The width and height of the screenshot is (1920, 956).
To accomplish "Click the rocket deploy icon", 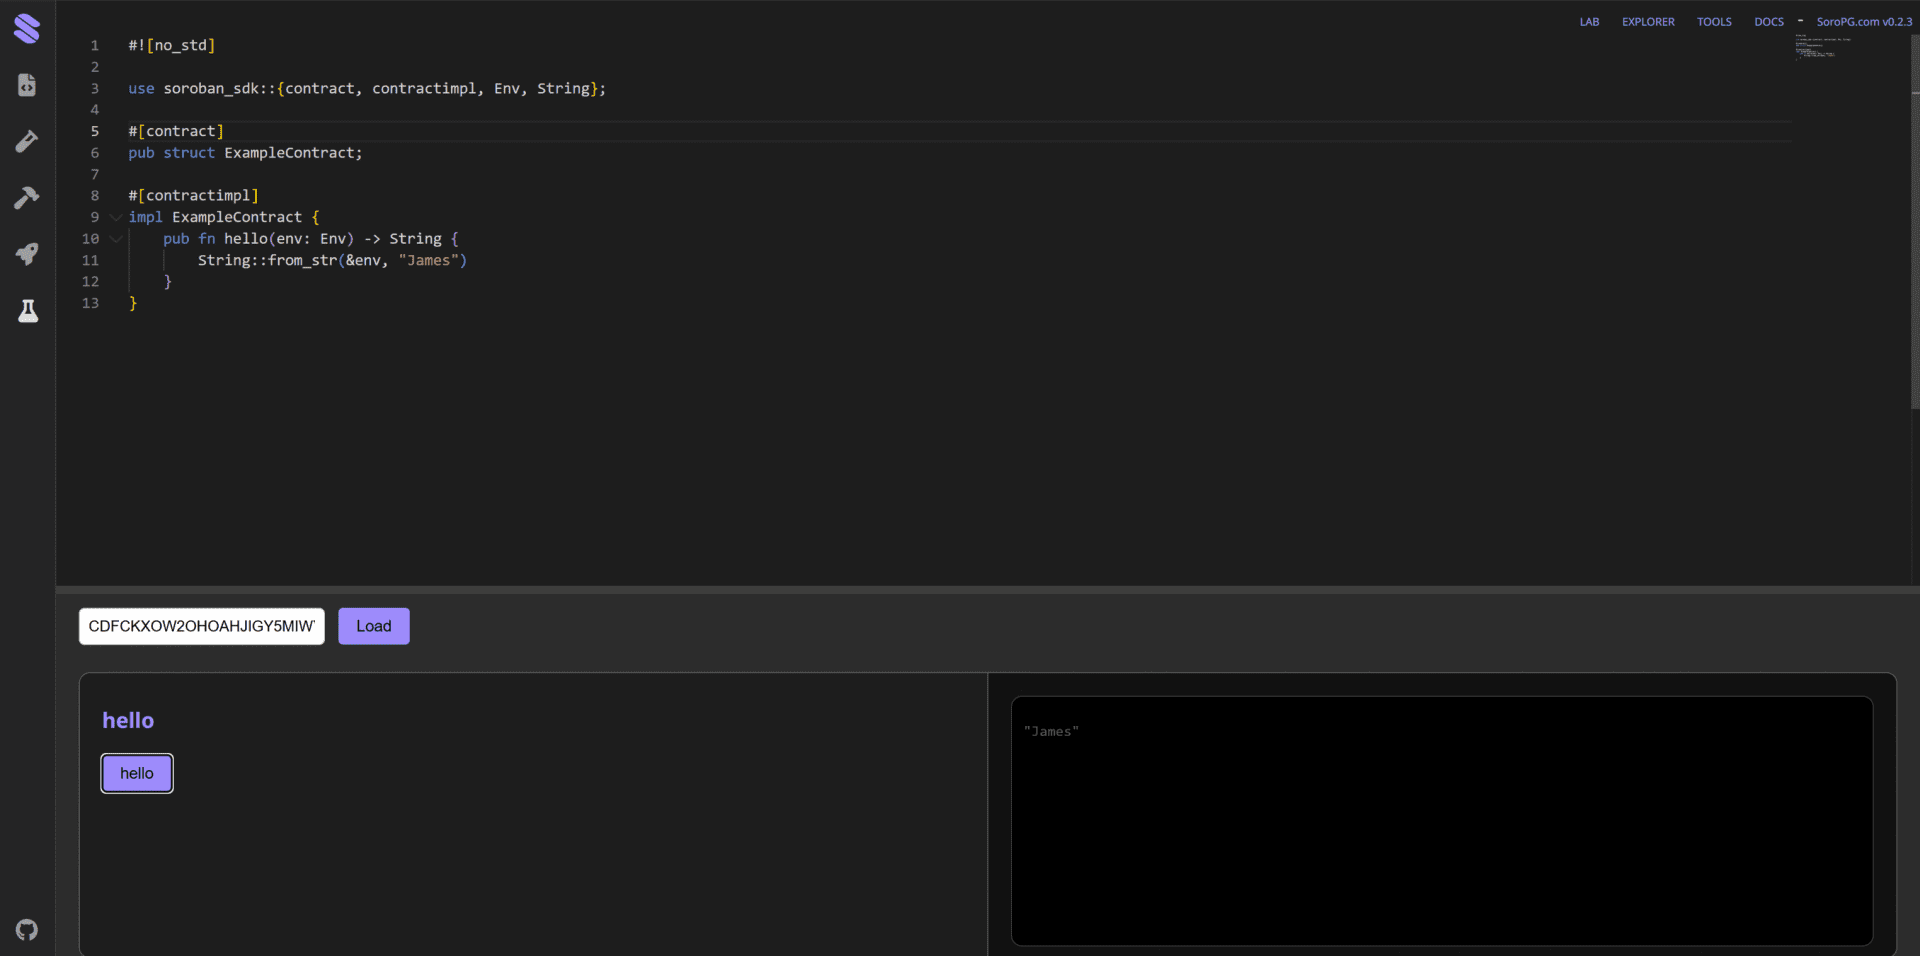I will click(x=27, y=254).
